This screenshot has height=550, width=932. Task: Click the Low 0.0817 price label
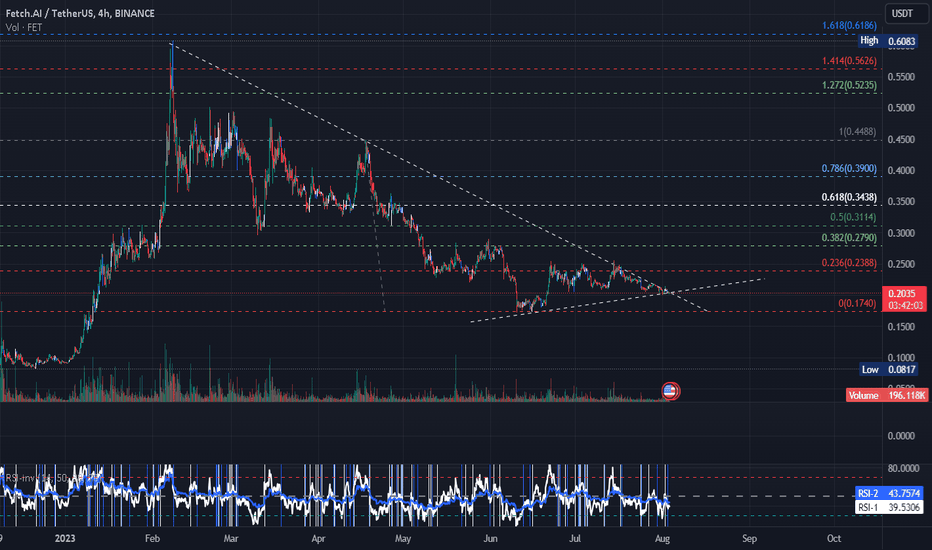889,369
